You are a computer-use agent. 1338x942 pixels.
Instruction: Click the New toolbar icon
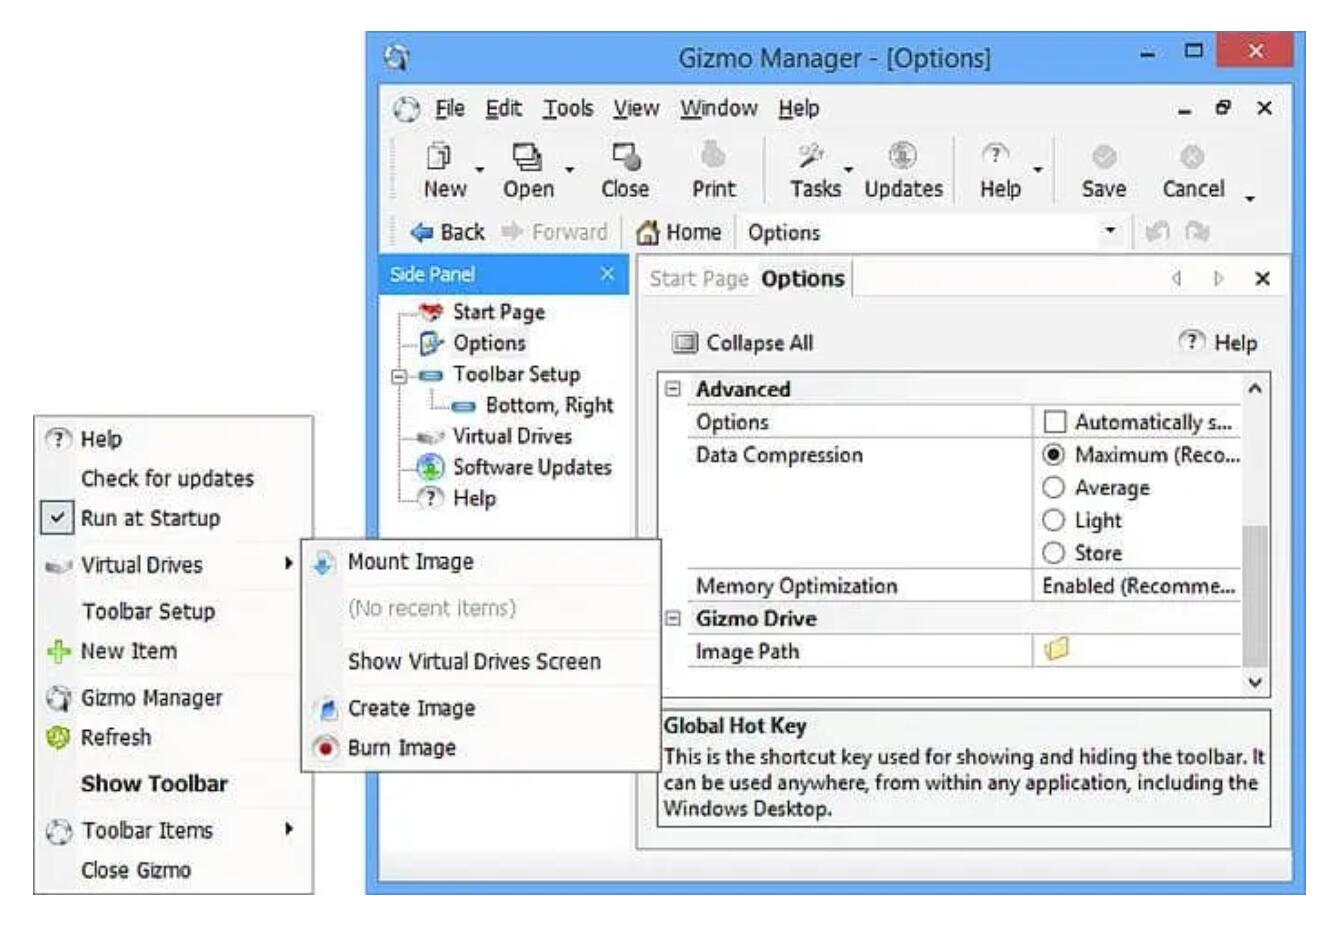pos(440,156)
